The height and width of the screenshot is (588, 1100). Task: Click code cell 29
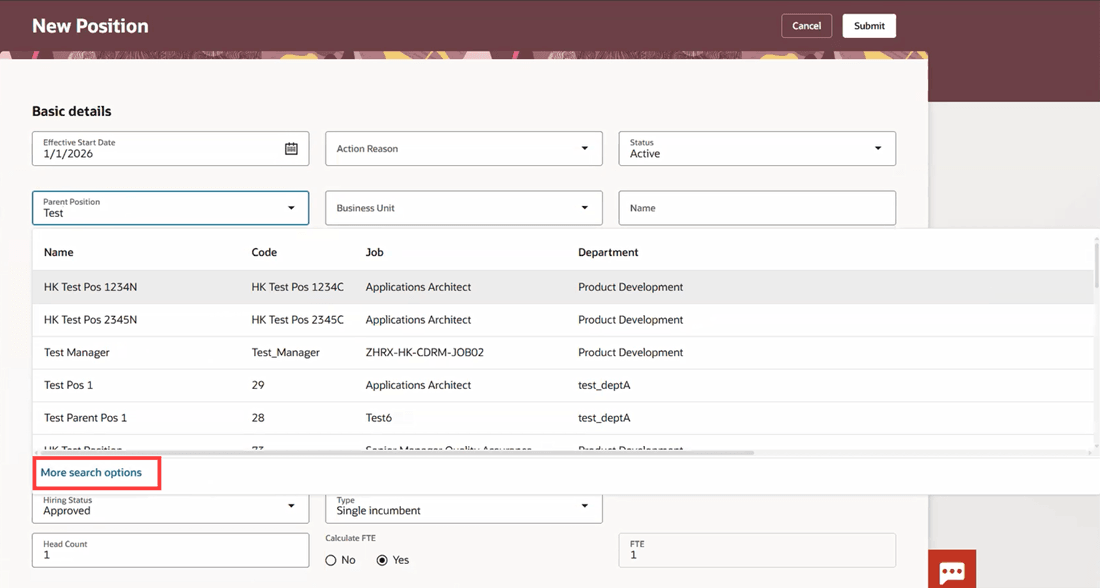coord(258,385)
